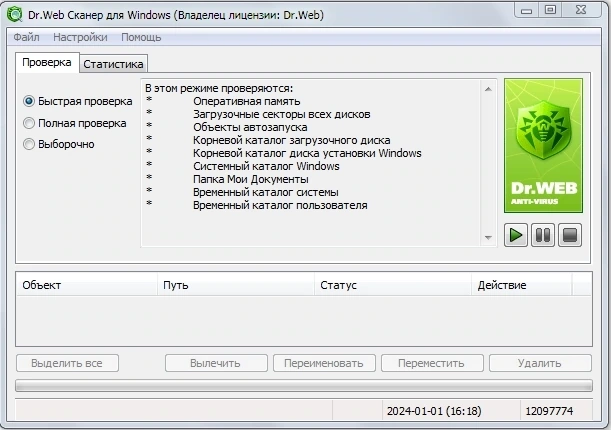Click the Удалить button
The width and height of the screenshot is (611, 430).
540,363
